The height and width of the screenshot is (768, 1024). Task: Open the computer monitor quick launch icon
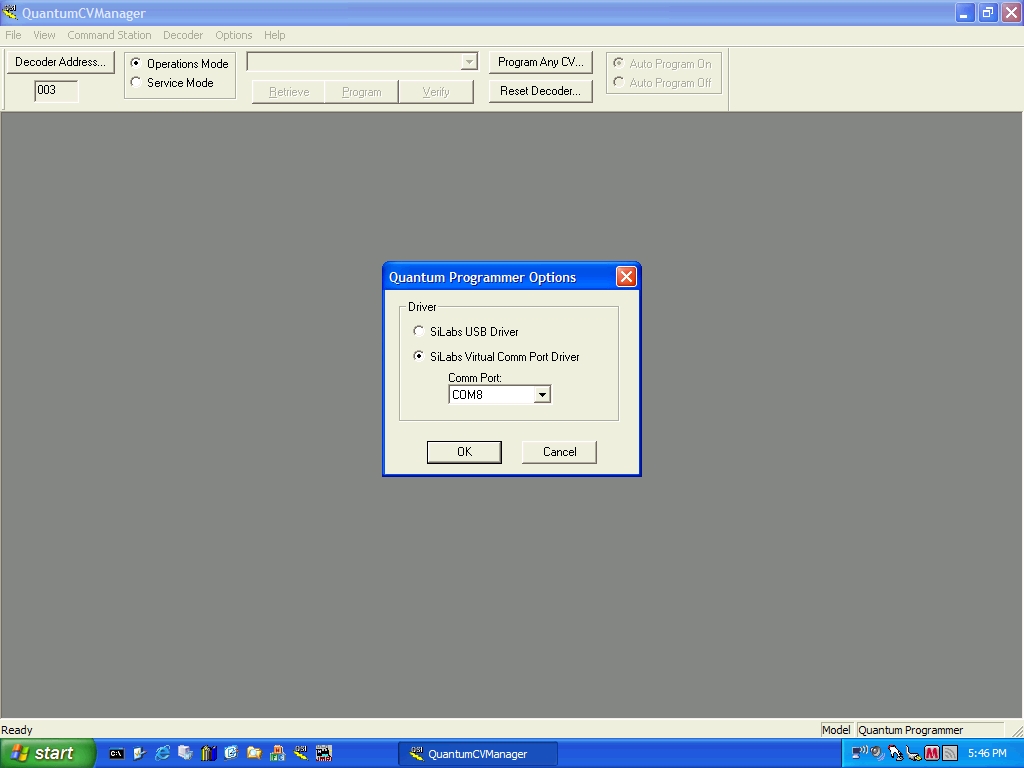click(x=185, y=753)
